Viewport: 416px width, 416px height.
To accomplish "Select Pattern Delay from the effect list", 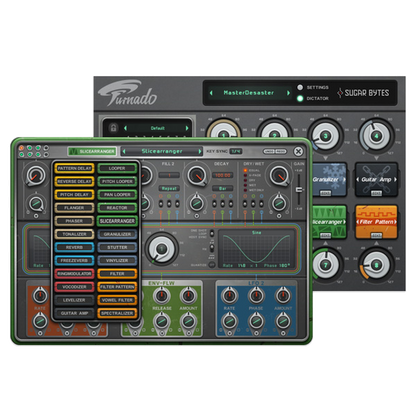I will [74, 168].
